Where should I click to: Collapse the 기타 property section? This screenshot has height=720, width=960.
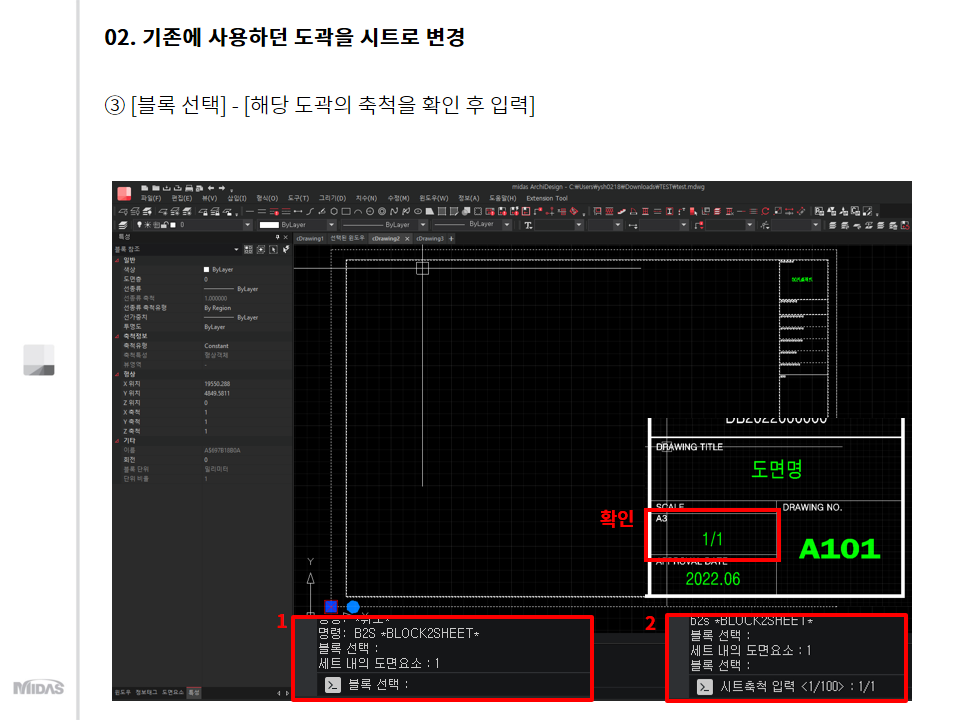(x=117, y=441)
